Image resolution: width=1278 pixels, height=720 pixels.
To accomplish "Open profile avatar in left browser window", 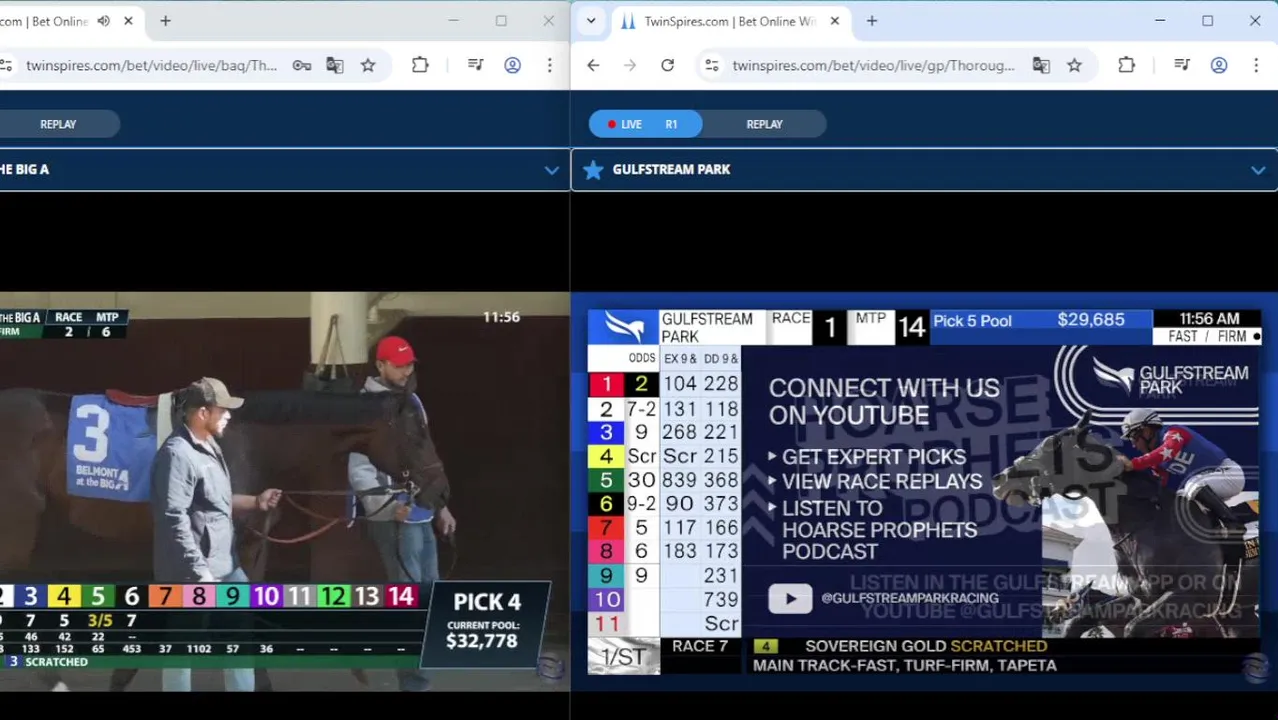I will click(512, 65).
